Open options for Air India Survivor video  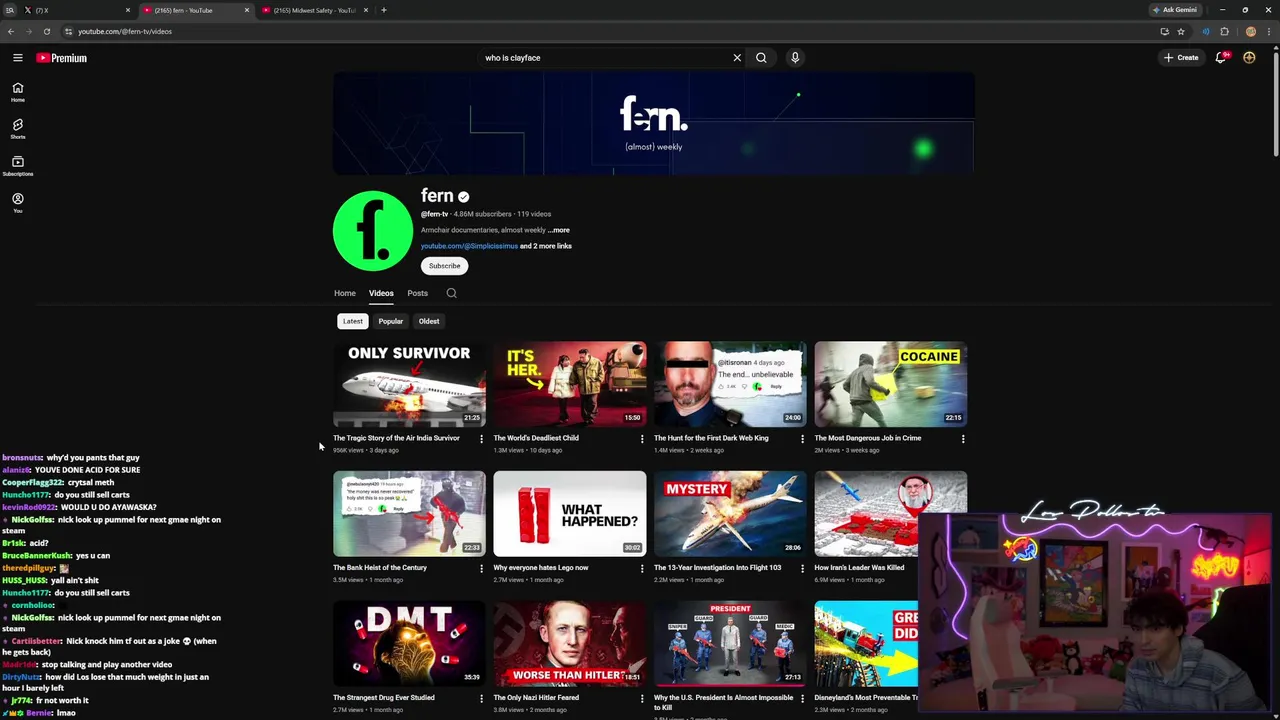point(481,438)
